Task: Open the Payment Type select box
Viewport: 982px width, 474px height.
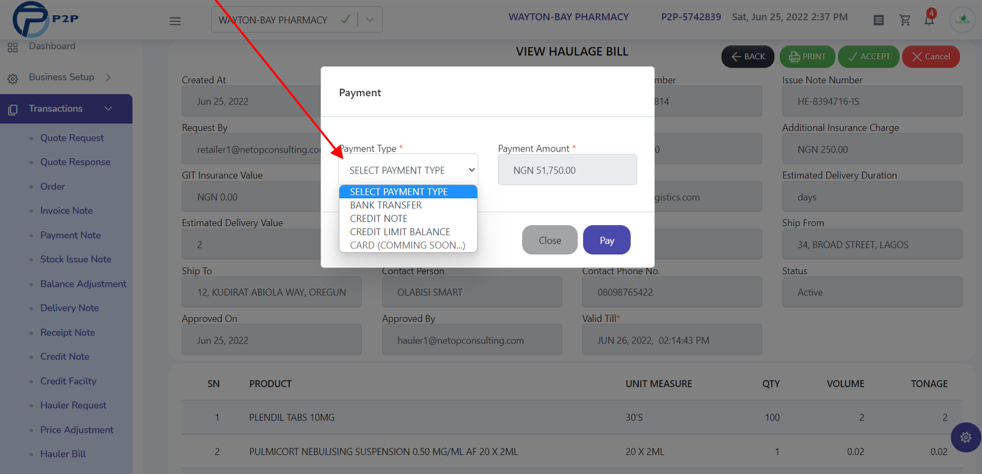Action: pos(408,170)
